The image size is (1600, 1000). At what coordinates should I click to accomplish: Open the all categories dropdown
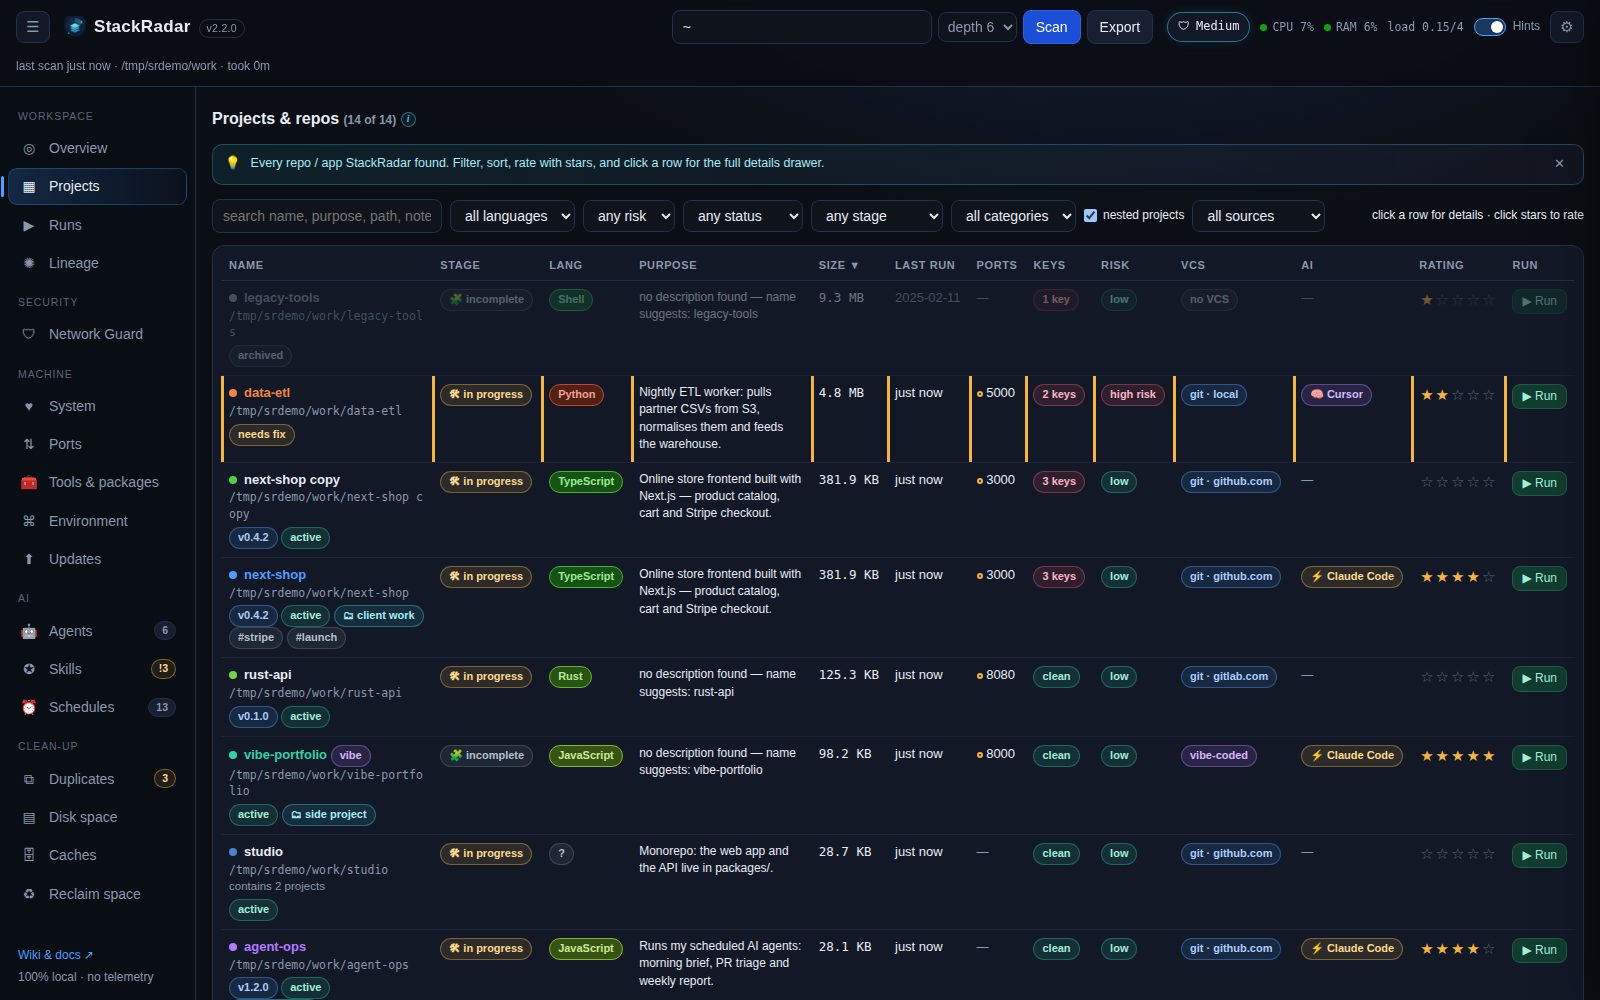[1014, 216]
